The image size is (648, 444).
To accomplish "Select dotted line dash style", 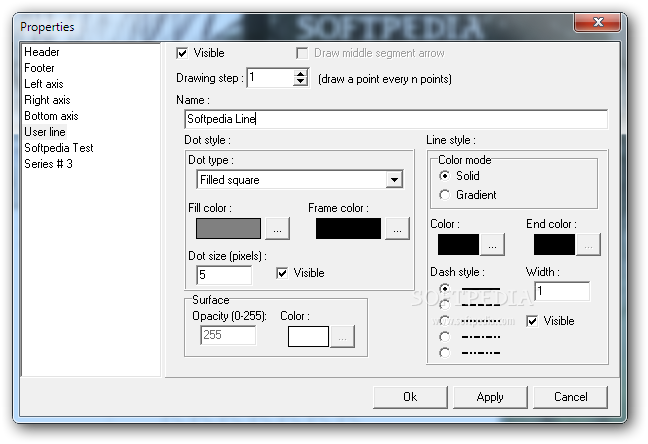I will 445,321.
